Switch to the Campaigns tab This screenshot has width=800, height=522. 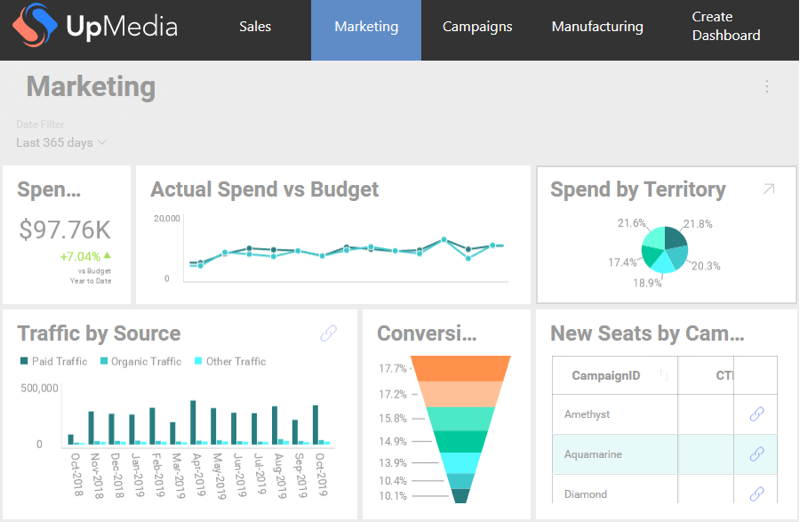(x=477, y=27)
